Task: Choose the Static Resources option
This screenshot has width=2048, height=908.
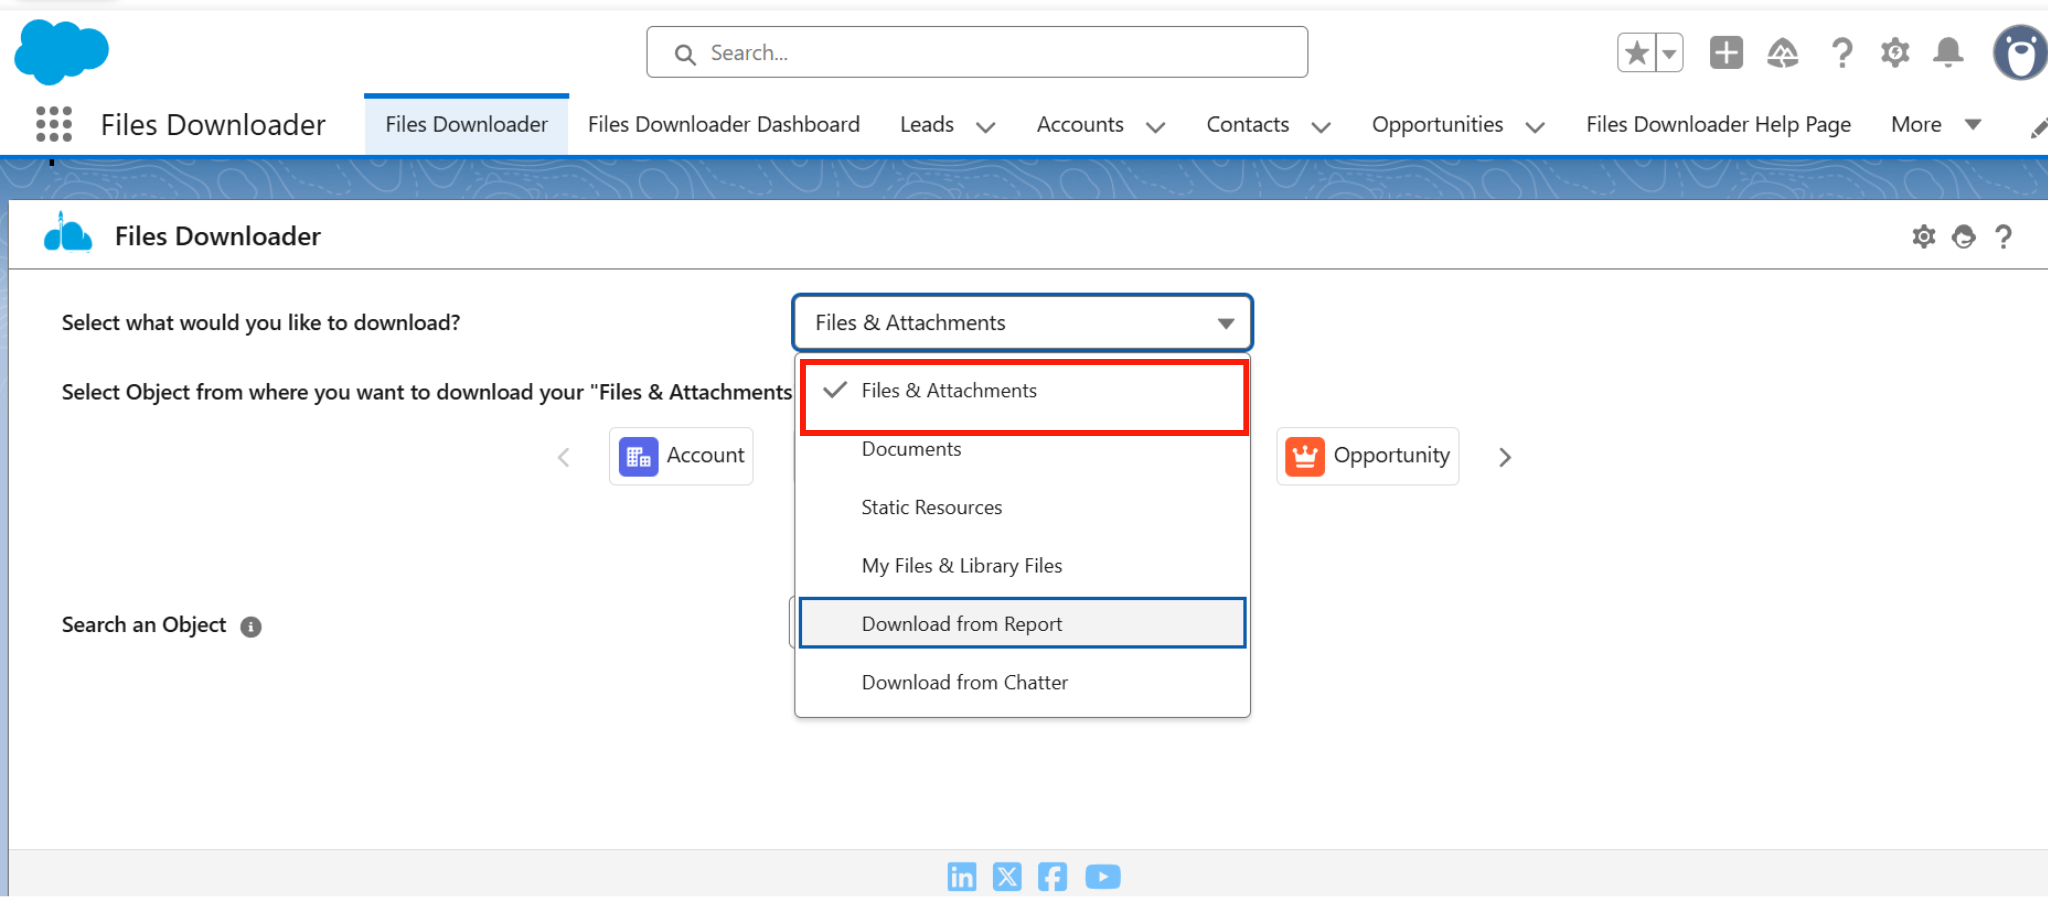Action: point(1023,507)
